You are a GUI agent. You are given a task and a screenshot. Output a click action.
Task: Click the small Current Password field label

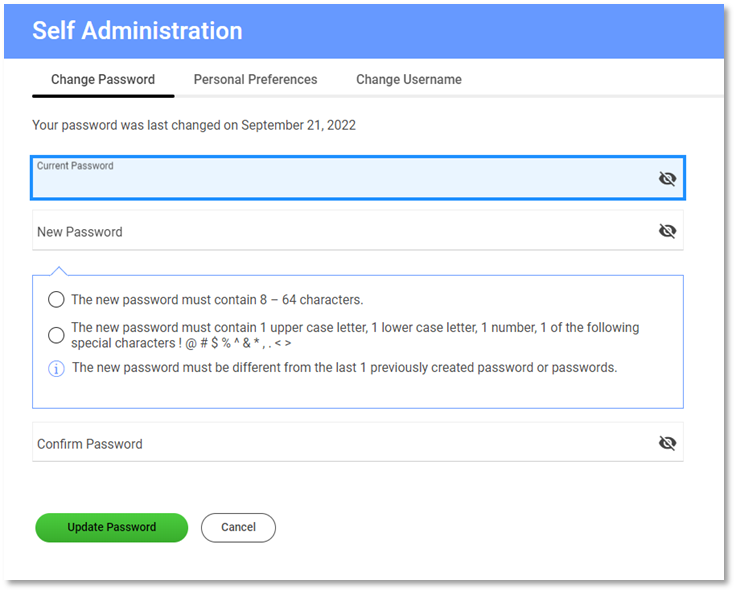click(75, 166)
